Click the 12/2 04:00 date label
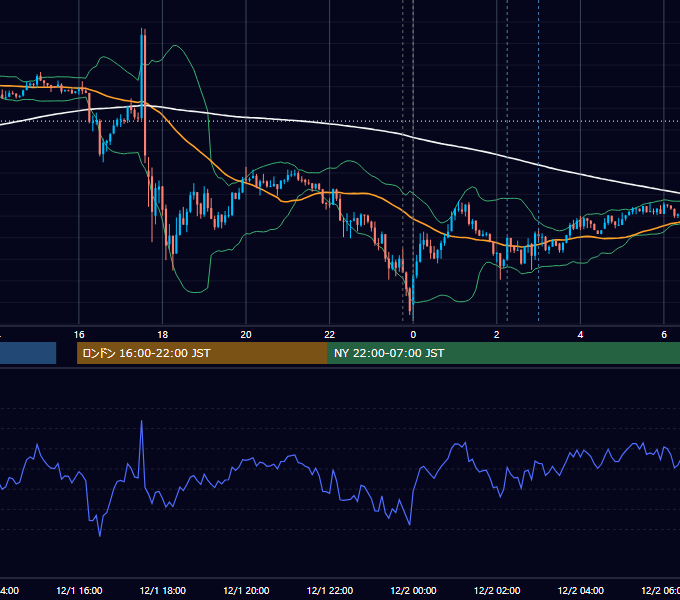Screen dimensions: 680x600 581,590
